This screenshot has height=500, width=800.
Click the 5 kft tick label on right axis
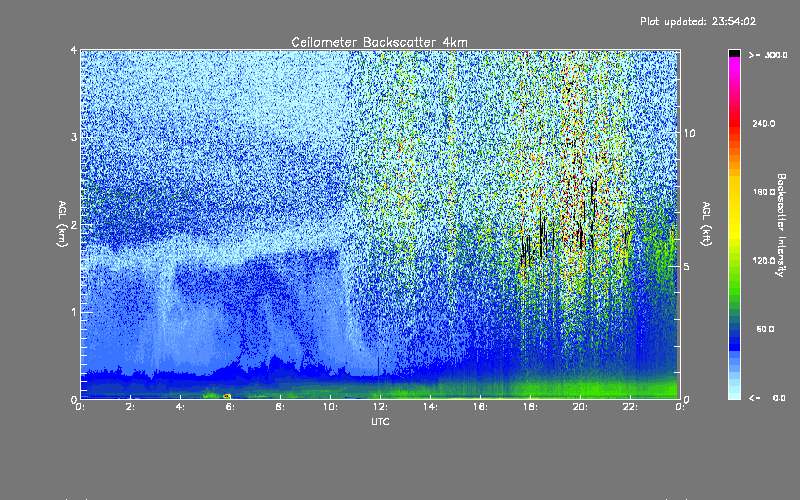(x=687, y=267)
